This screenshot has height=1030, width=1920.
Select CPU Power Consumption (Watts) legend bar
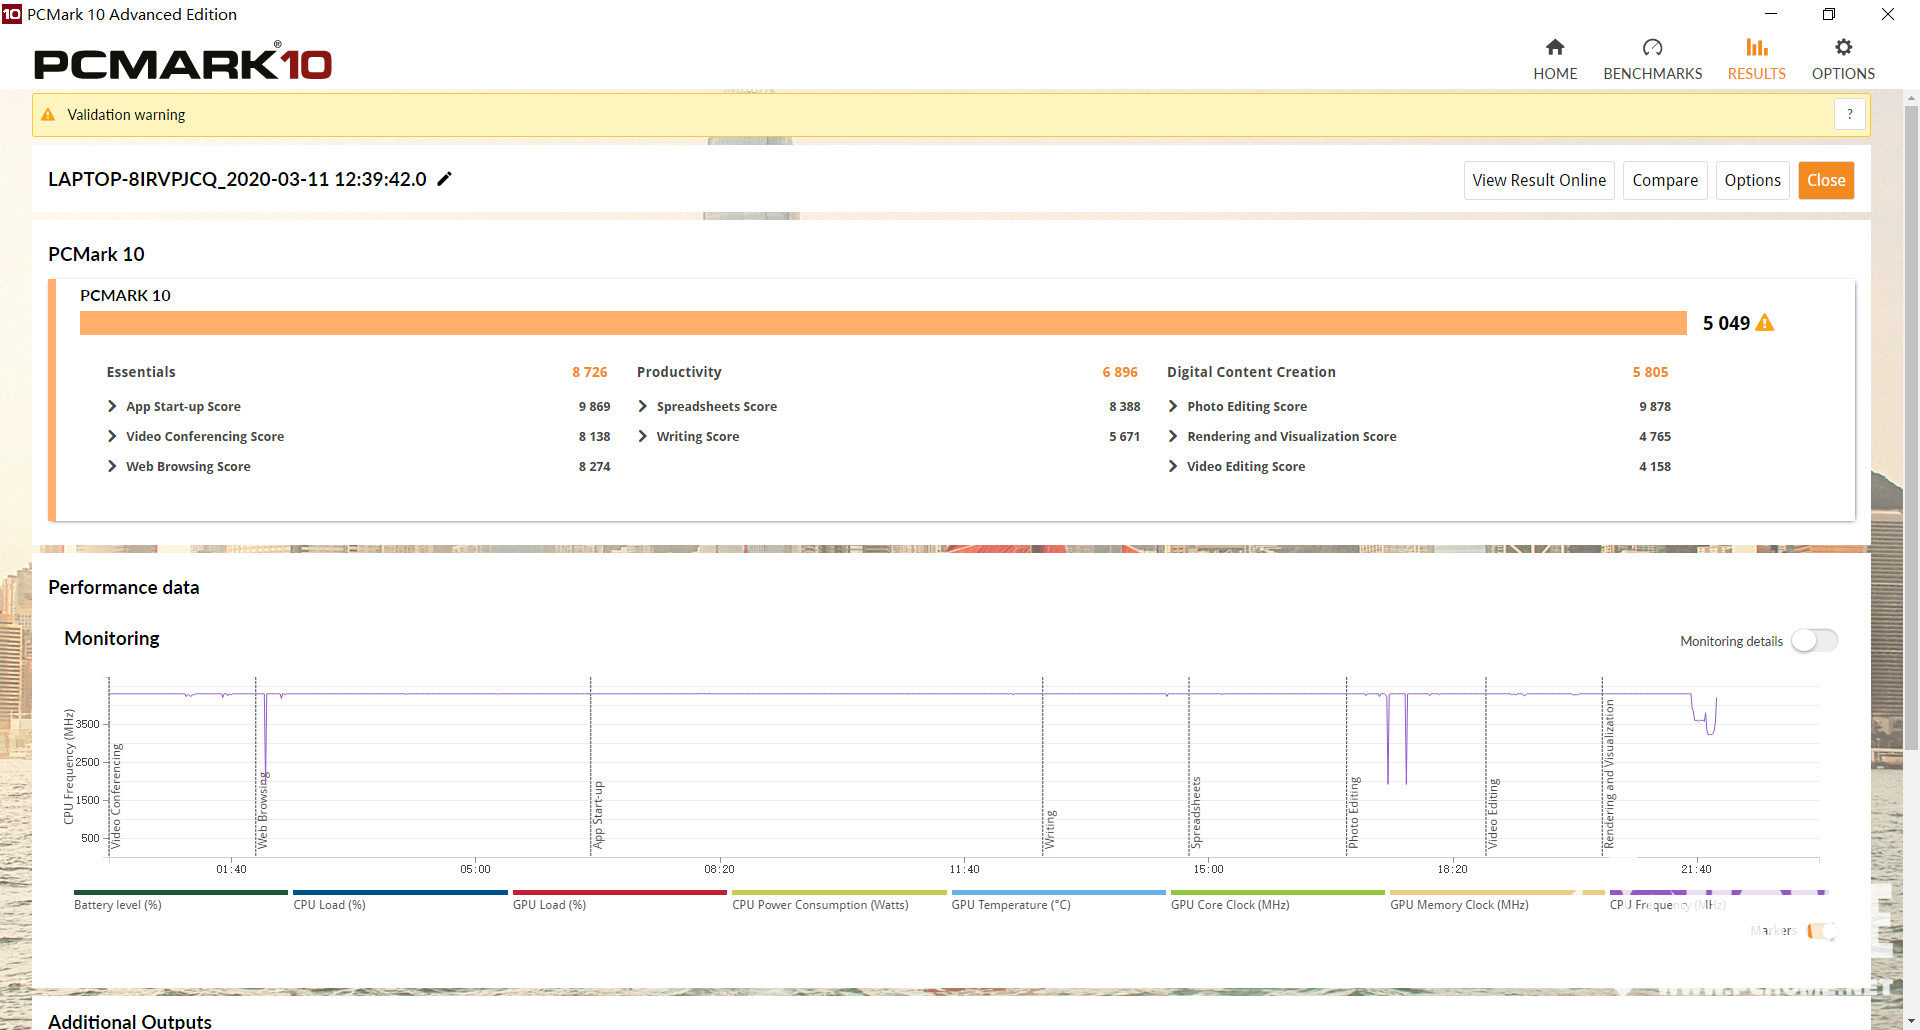pyautogui.click(x=839, y=892)
